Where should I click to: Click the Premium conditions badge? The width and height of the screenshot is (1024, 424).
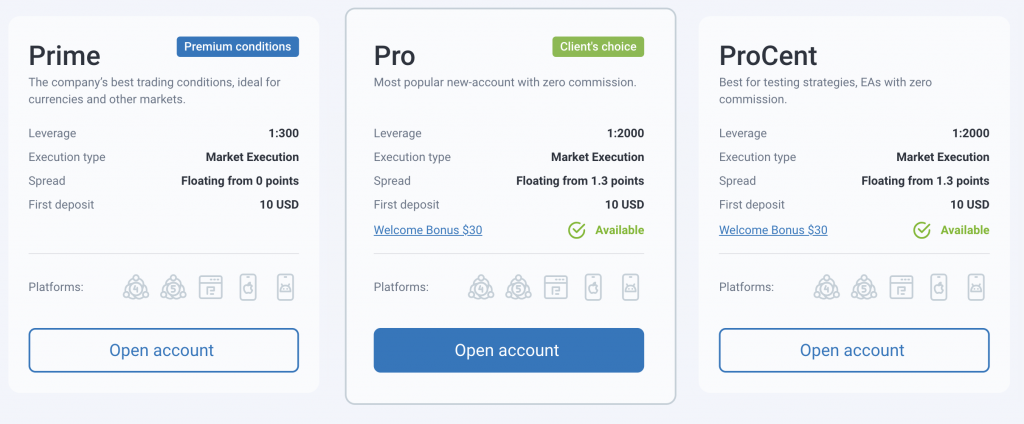tap(237, 47)
